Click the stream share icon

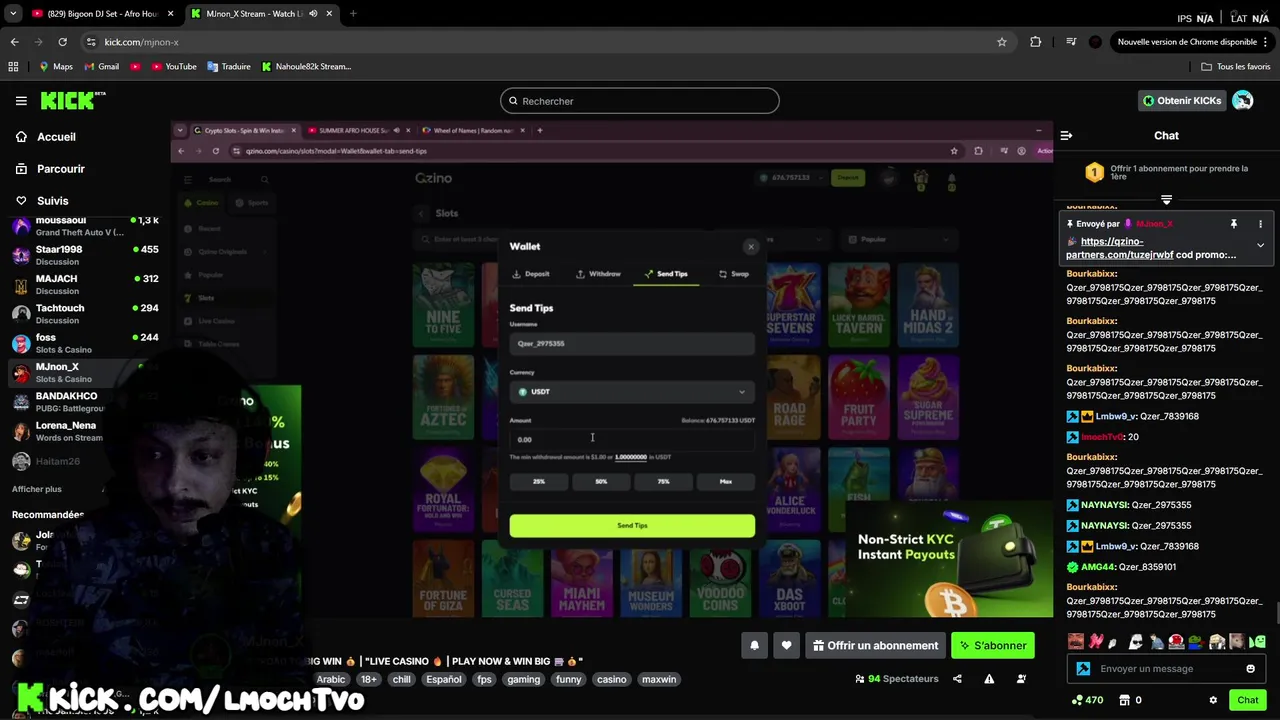pos(957,679)
